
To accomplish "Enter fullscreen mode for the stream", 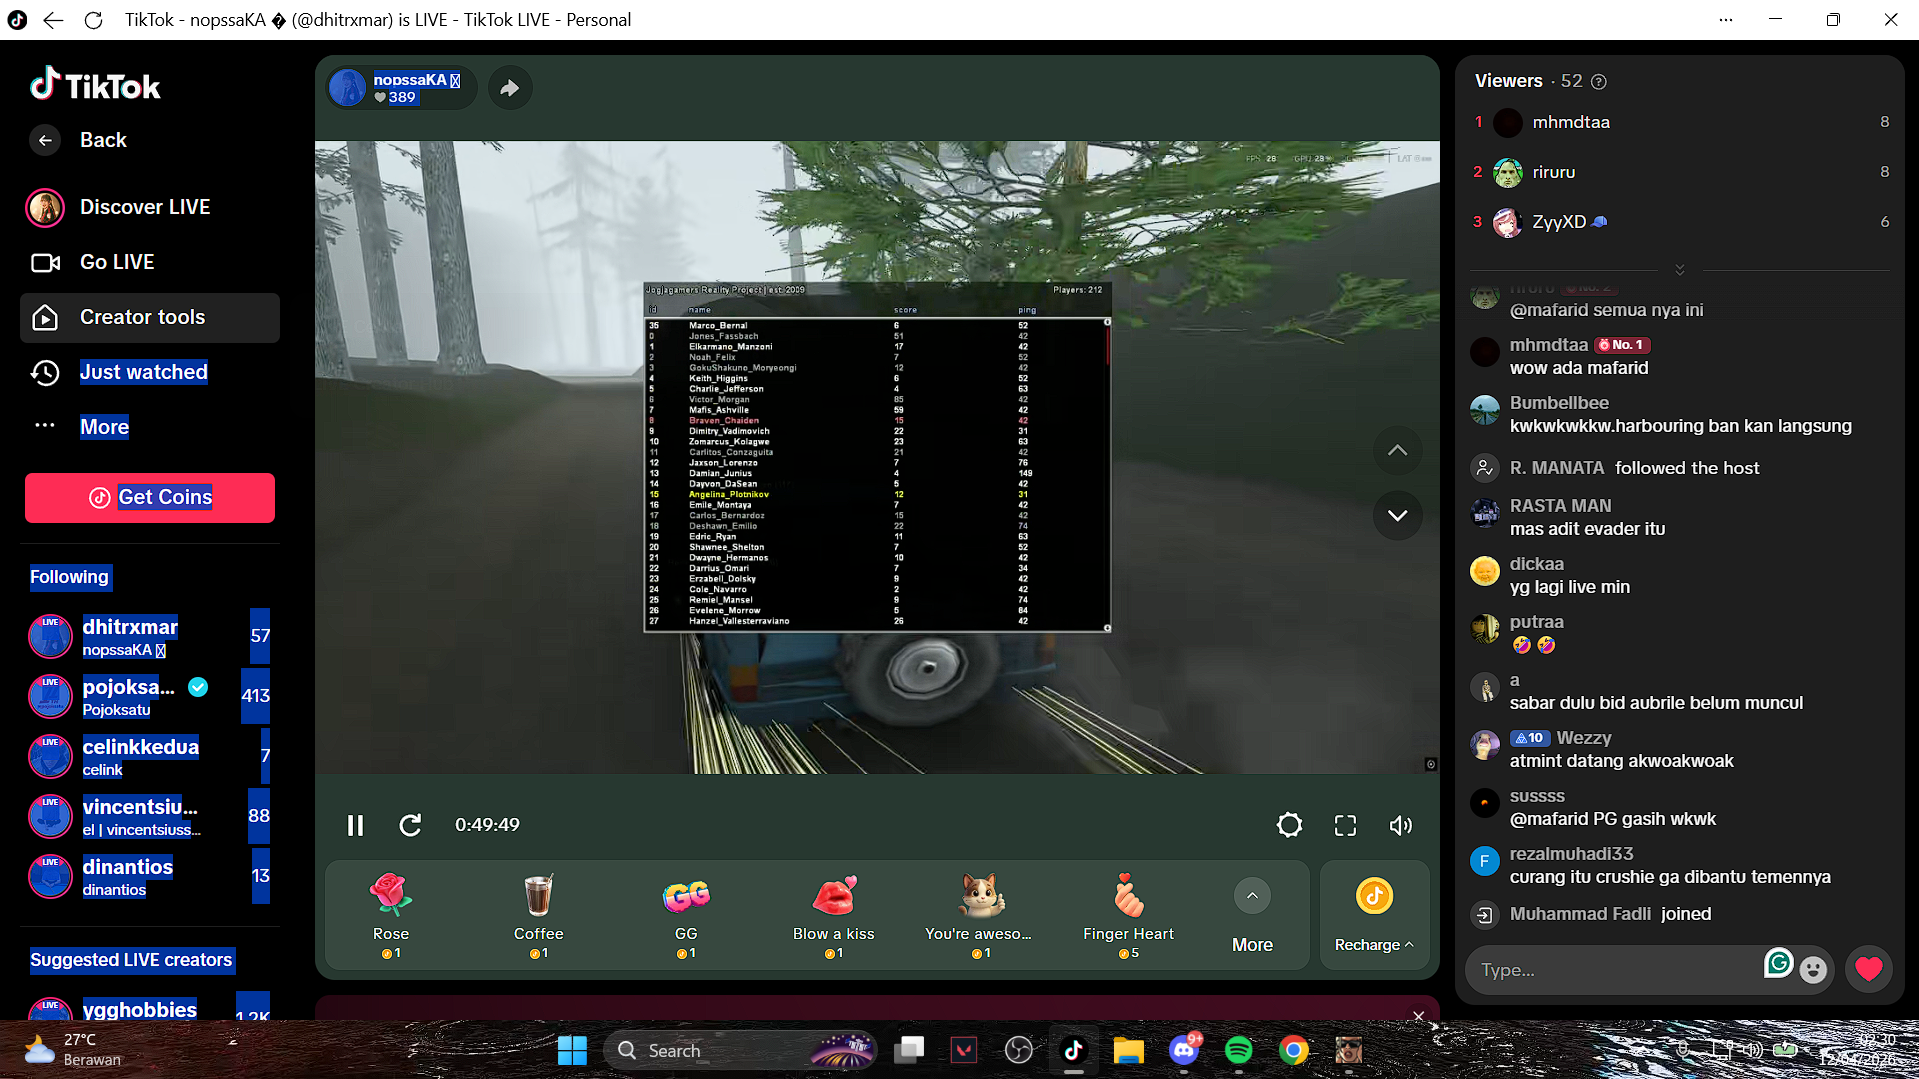I will coord(1346,825).
